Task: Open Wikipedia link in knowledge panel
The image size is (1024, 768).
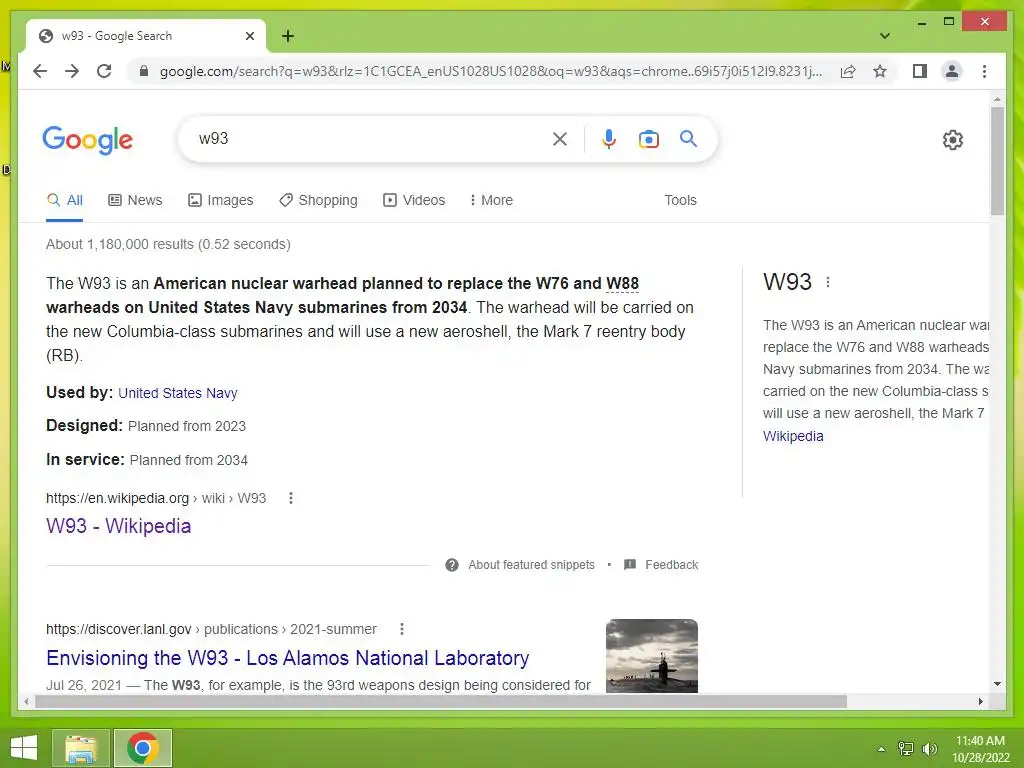Action: (793, 436)
